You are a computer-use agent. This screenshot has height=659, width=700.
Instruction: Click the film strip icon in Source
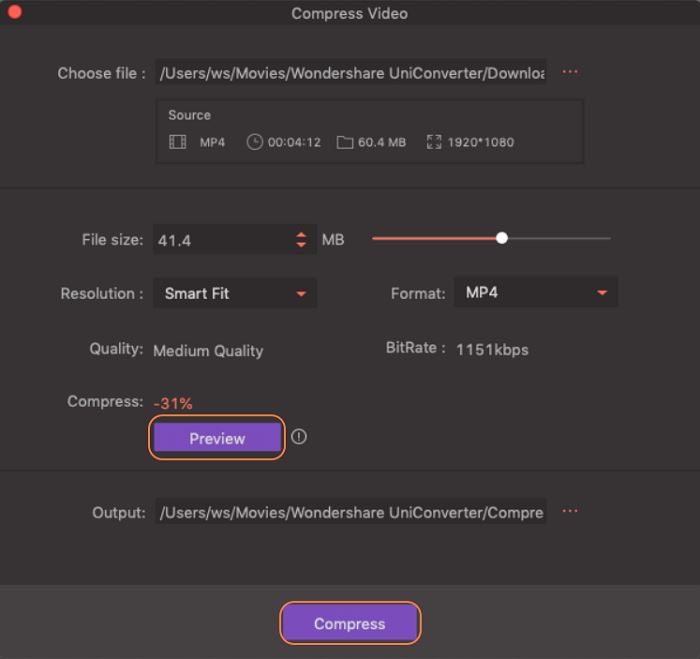[x=178, y=142]
